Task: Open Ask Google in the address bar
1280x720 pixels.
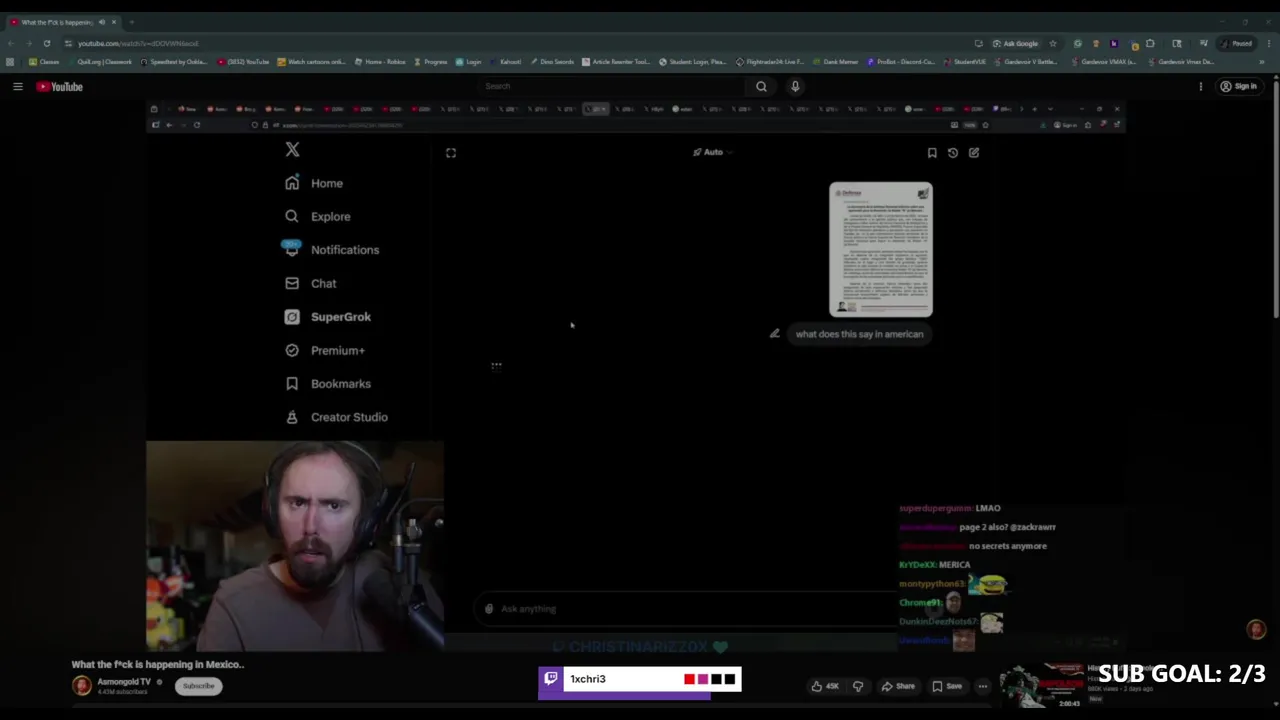Action: 1015,43
